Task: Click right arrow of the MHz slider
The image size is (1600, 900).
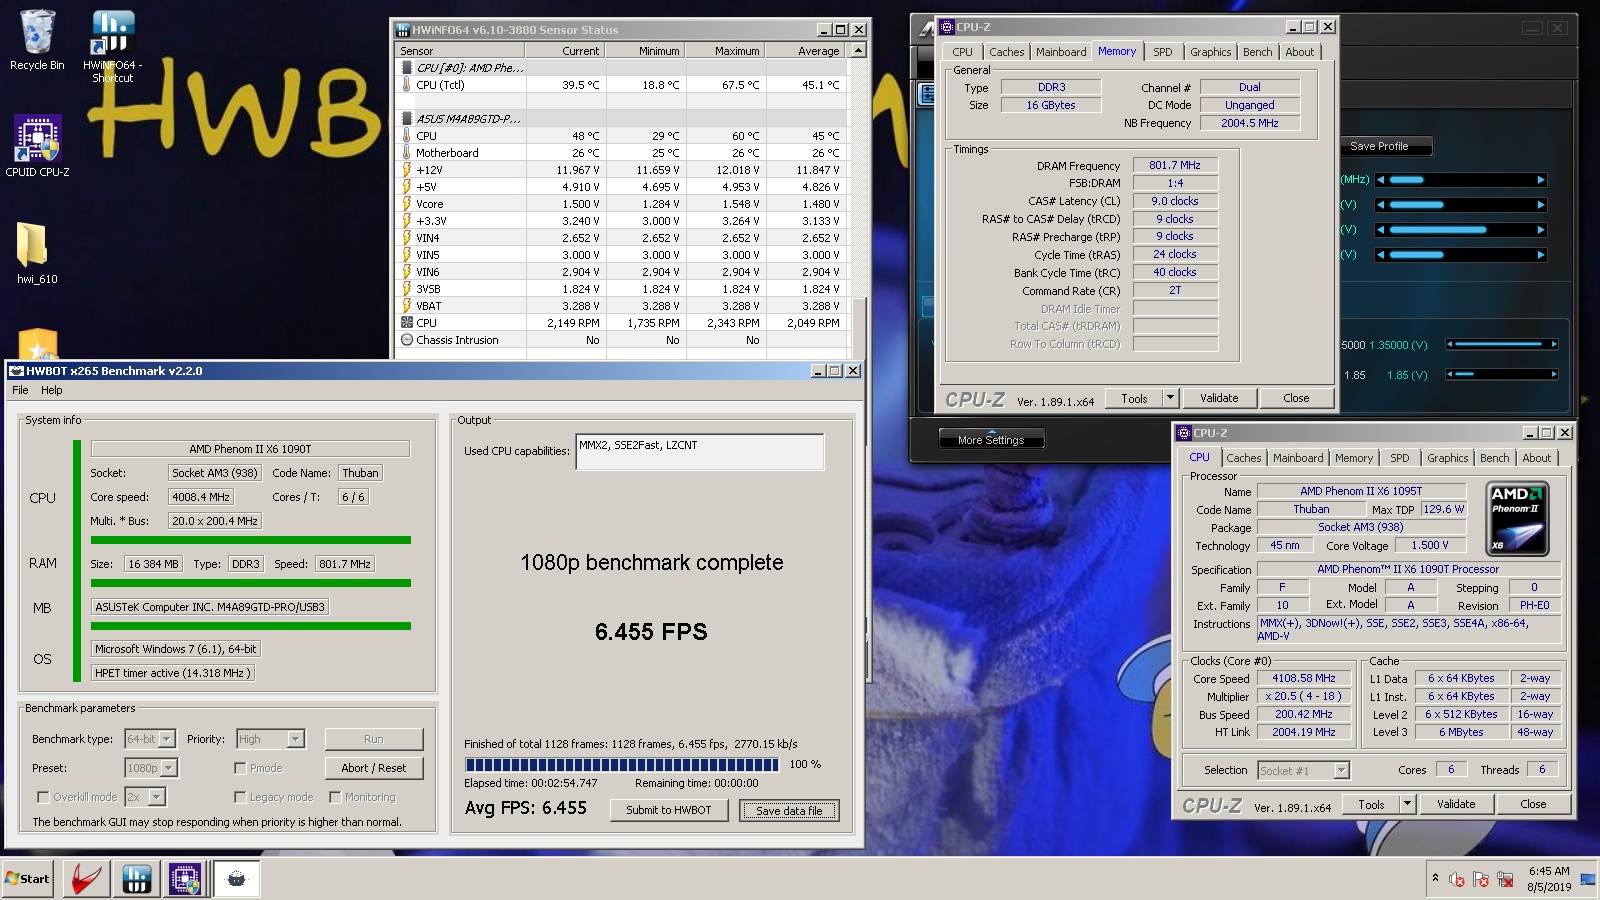Action: click(x=1541, y=180)
